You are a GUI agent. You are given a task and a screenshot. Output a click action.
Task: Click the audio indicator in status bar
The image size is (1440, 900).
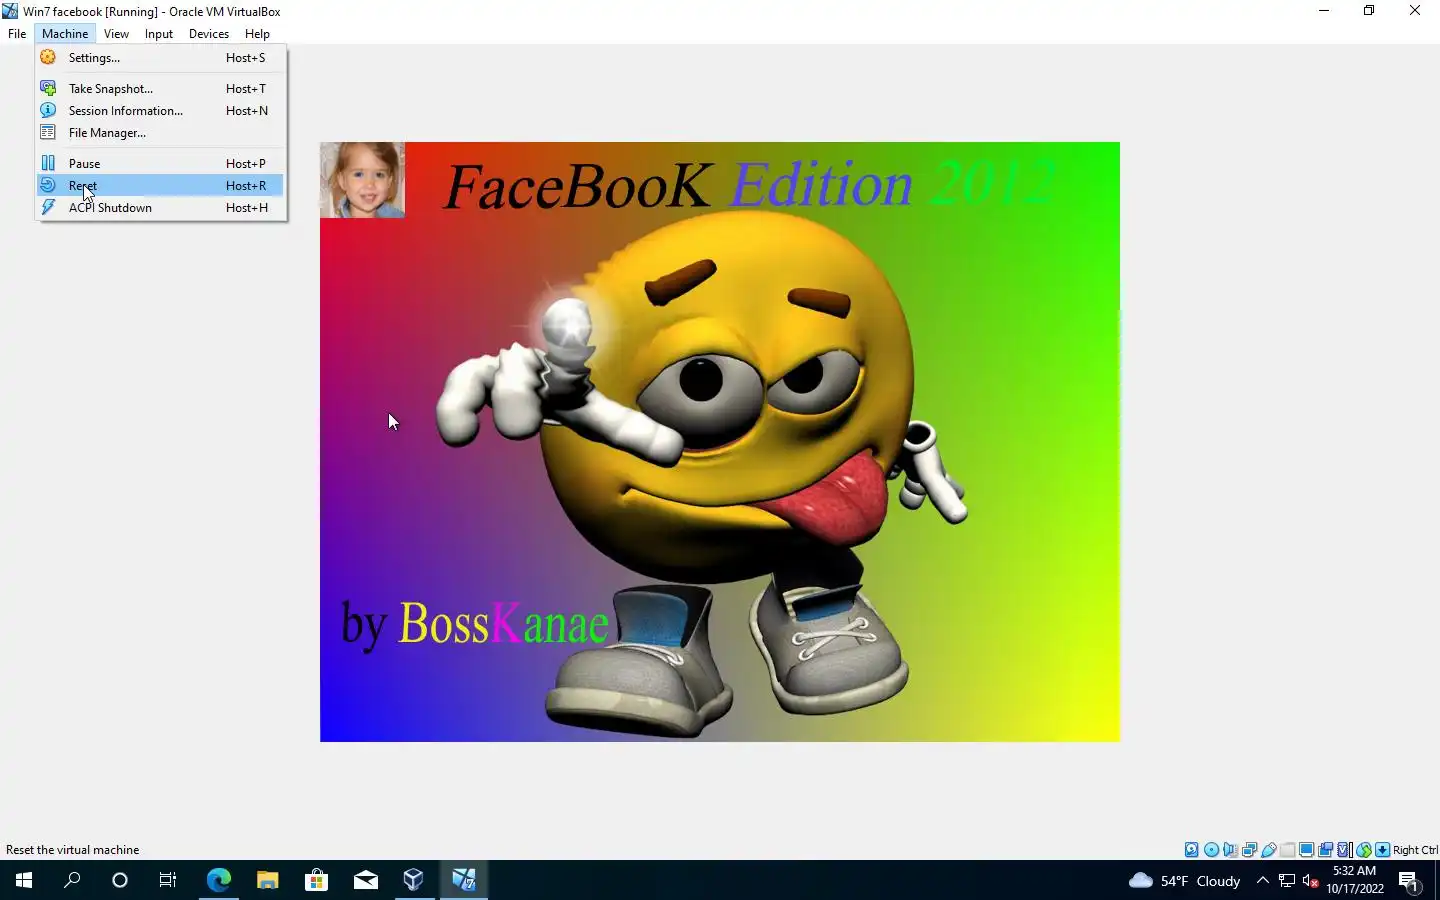(x=1230, y=850)
